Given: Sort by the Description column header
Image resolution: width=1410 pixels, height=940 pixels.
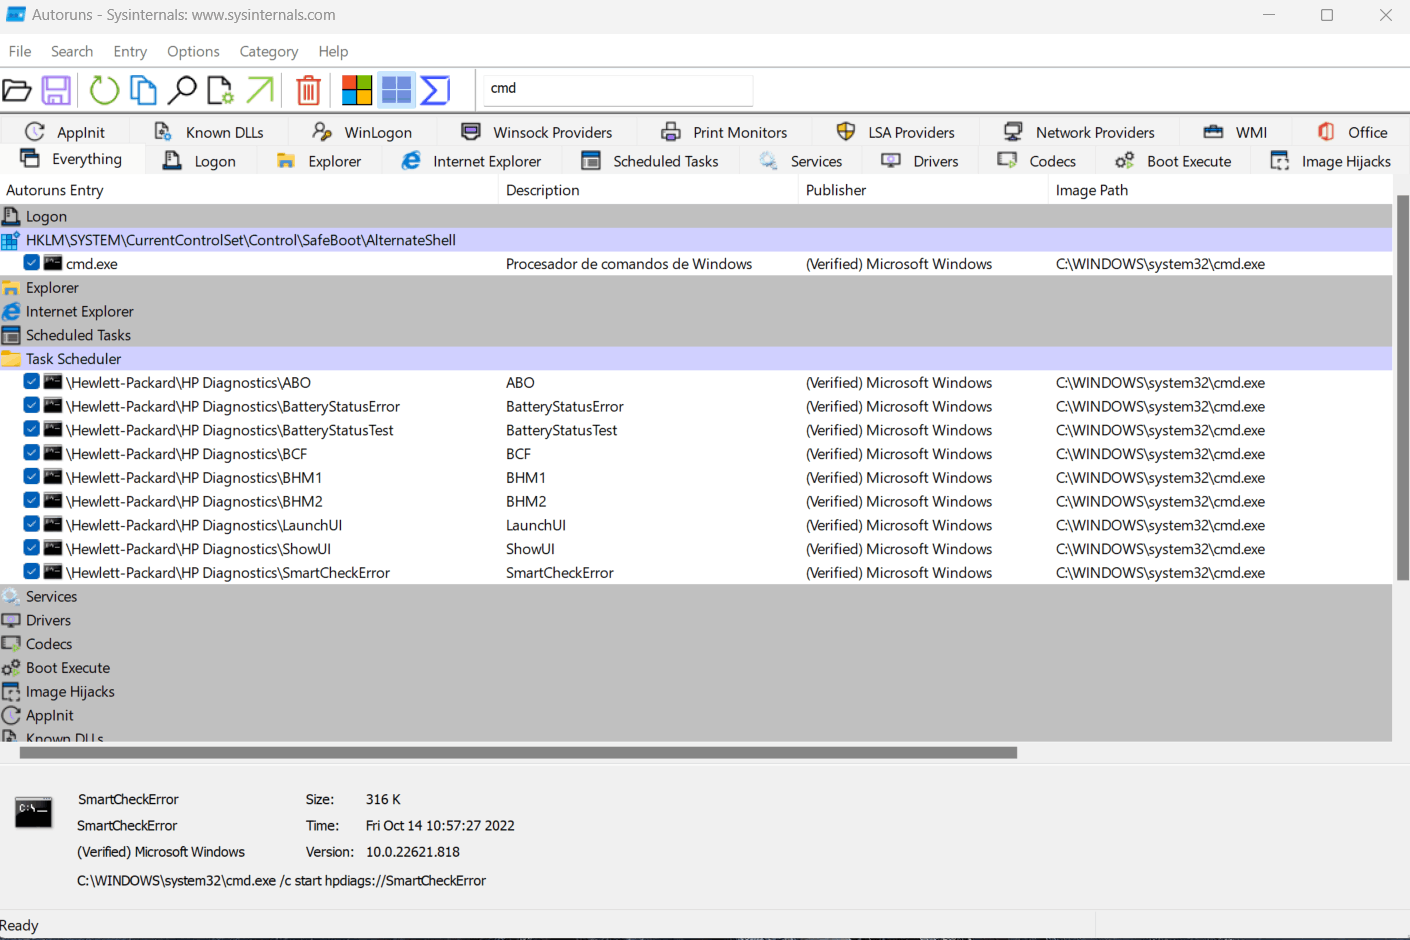Looking at the screenshot, I should click(x=648, y=190).
